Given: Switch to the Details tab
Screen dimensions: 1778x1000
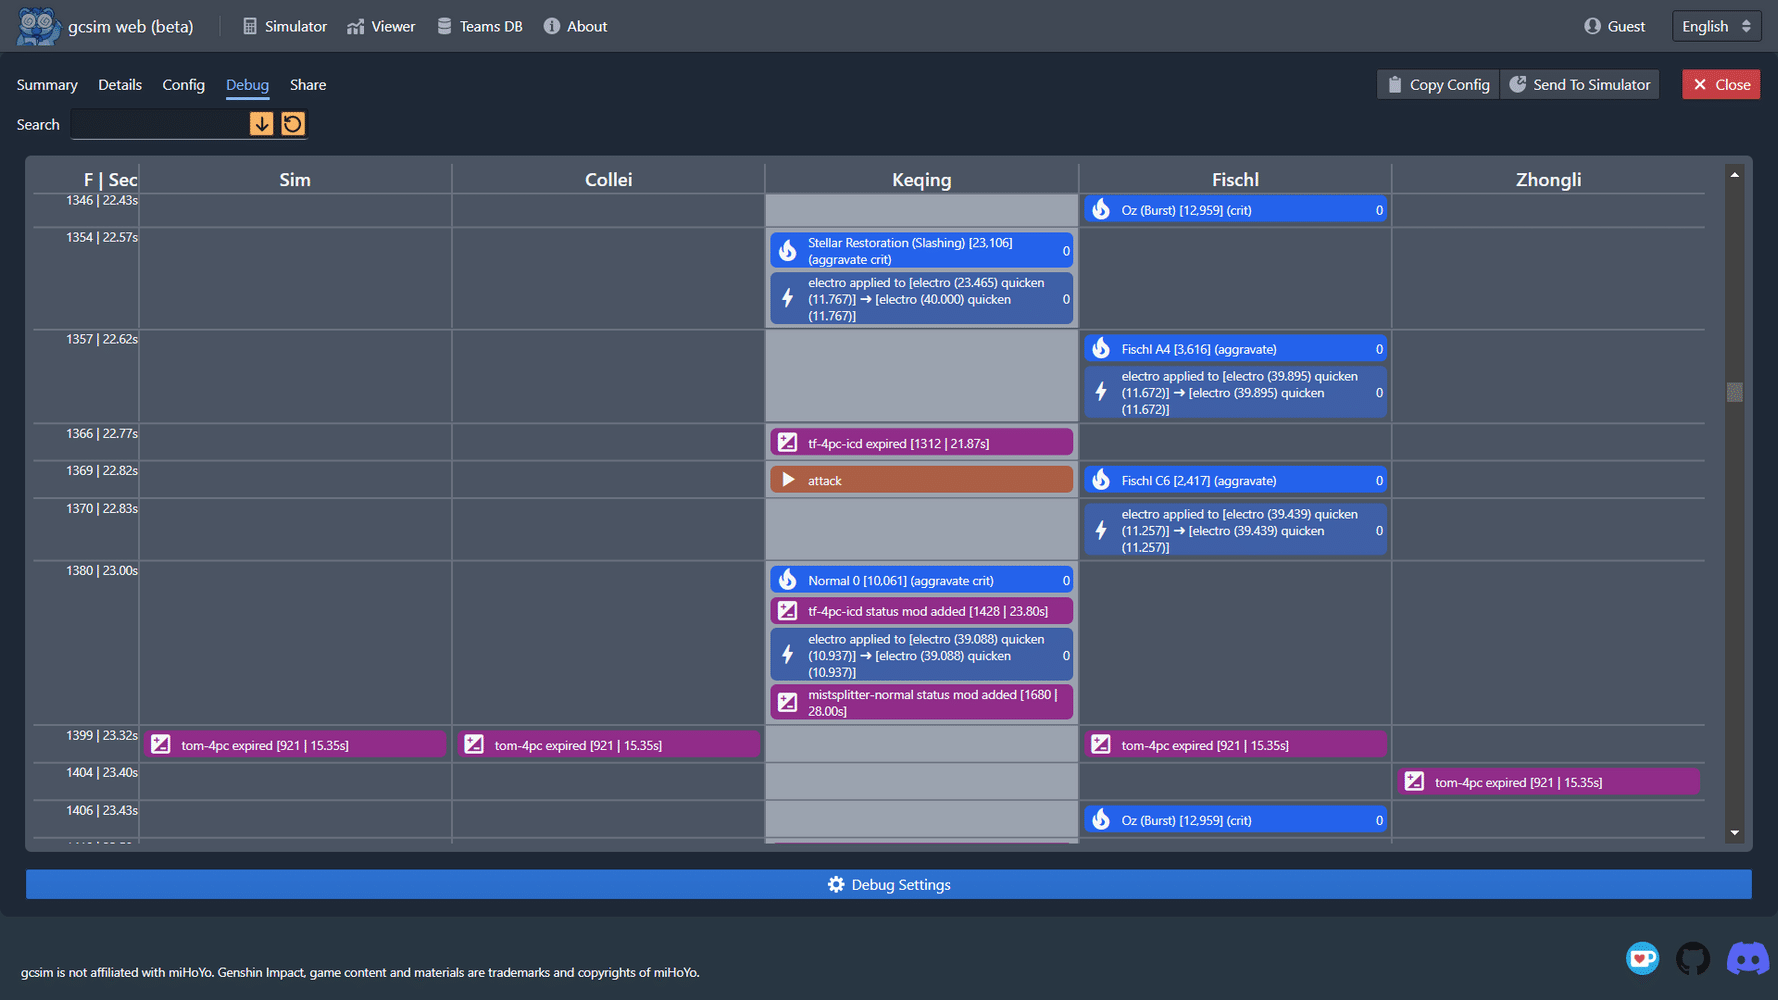Looking at the screenshot, I should pyautogui.click(x=120, y=85).
